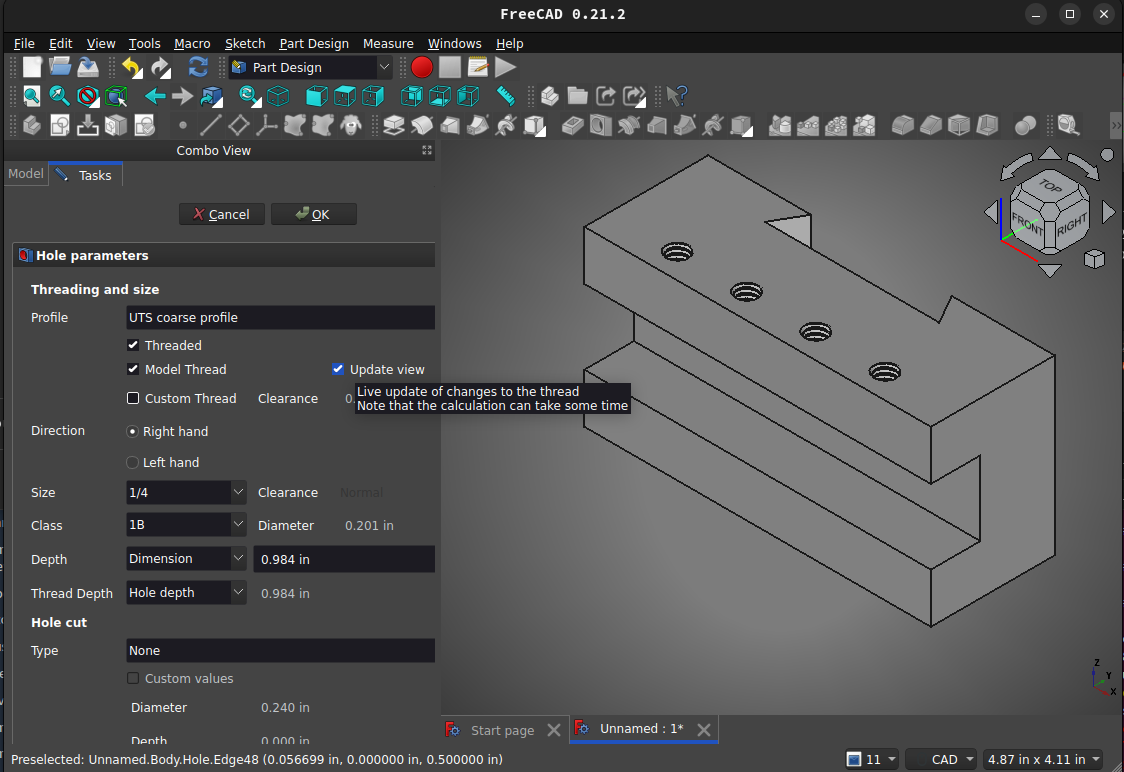The width and height of the screenshot is (1124, 772).
Task: Click the Fillet tool icon
Action: tap(902, 125)
